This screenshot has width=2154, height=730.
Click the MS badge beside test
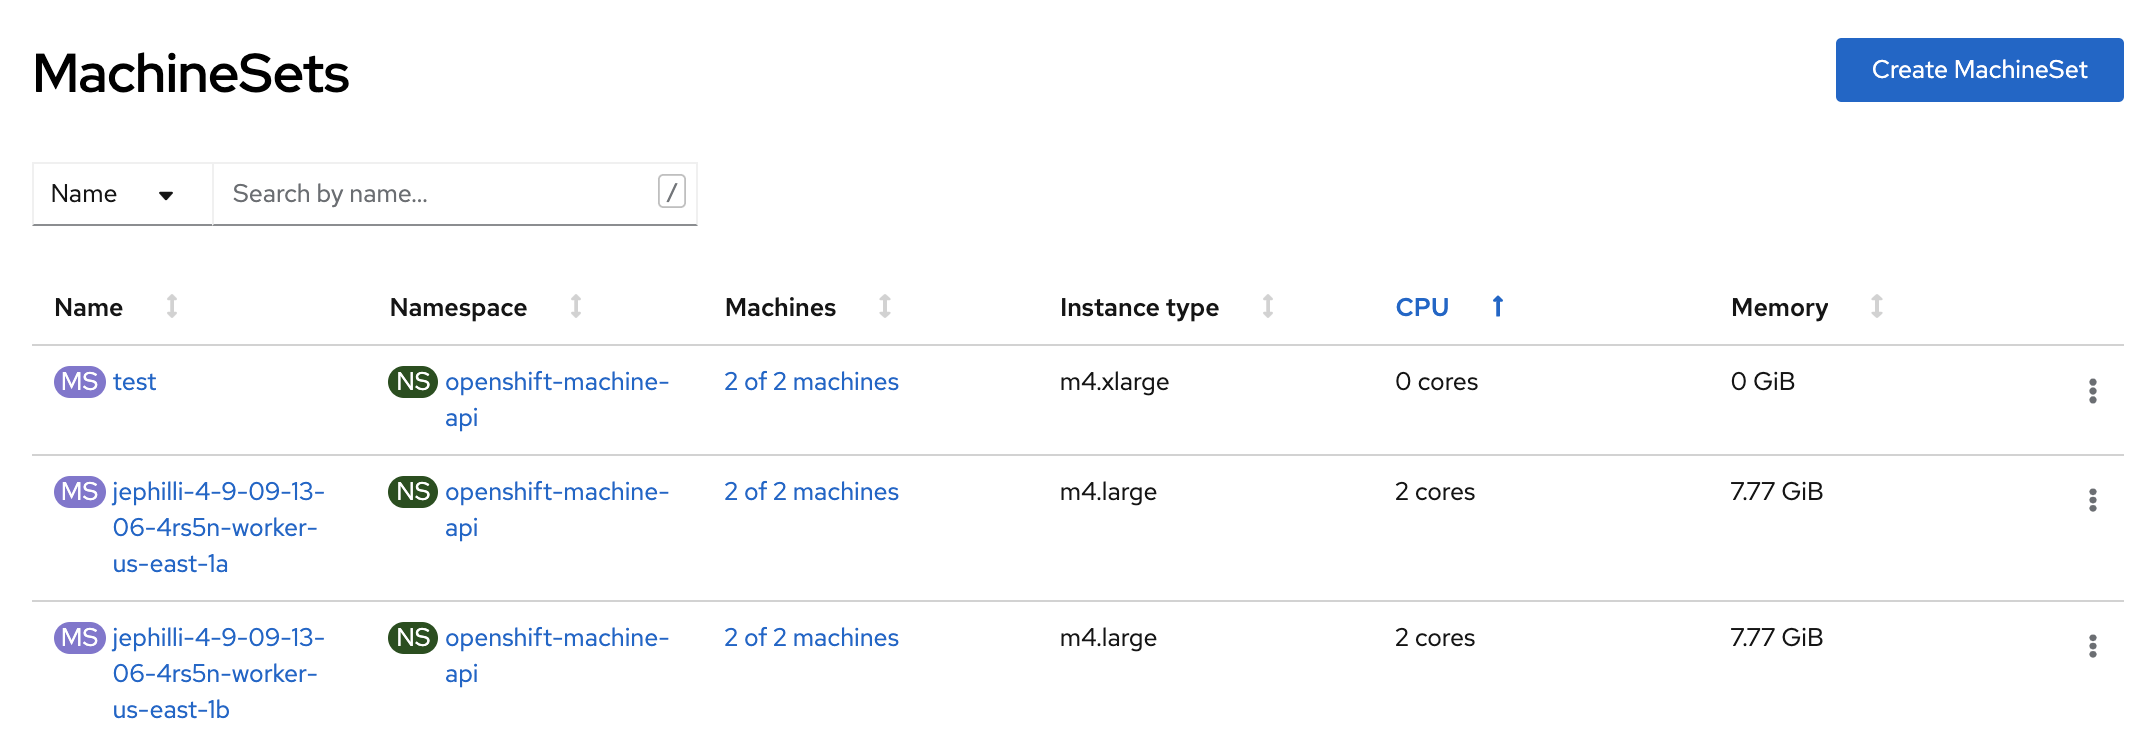(79, 382)
